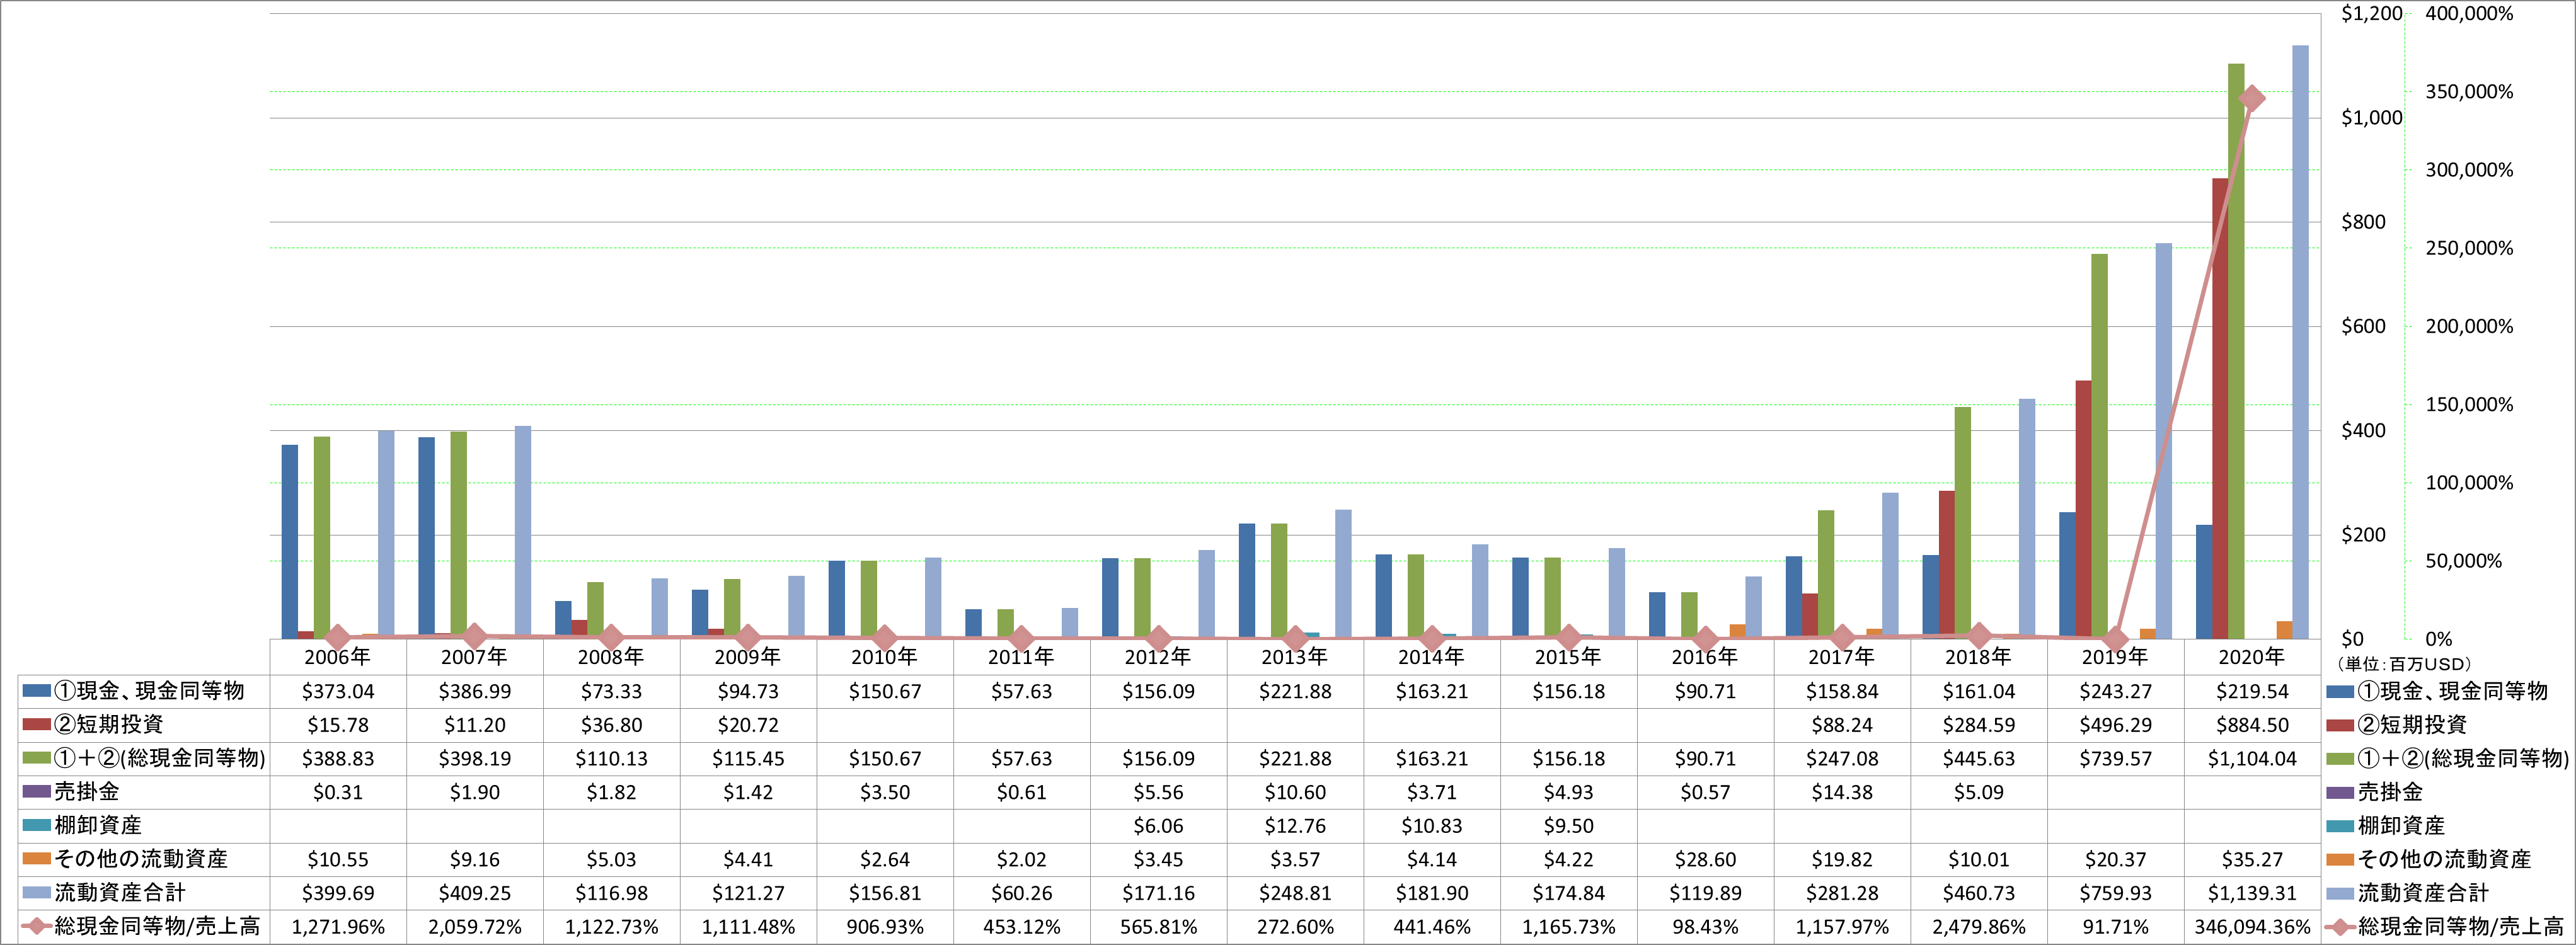This screenshot has height=945, width=2576.
Task: Click the left legend diamond marker for 総現金同等物/売上高
Action: (x=37, y=926)
